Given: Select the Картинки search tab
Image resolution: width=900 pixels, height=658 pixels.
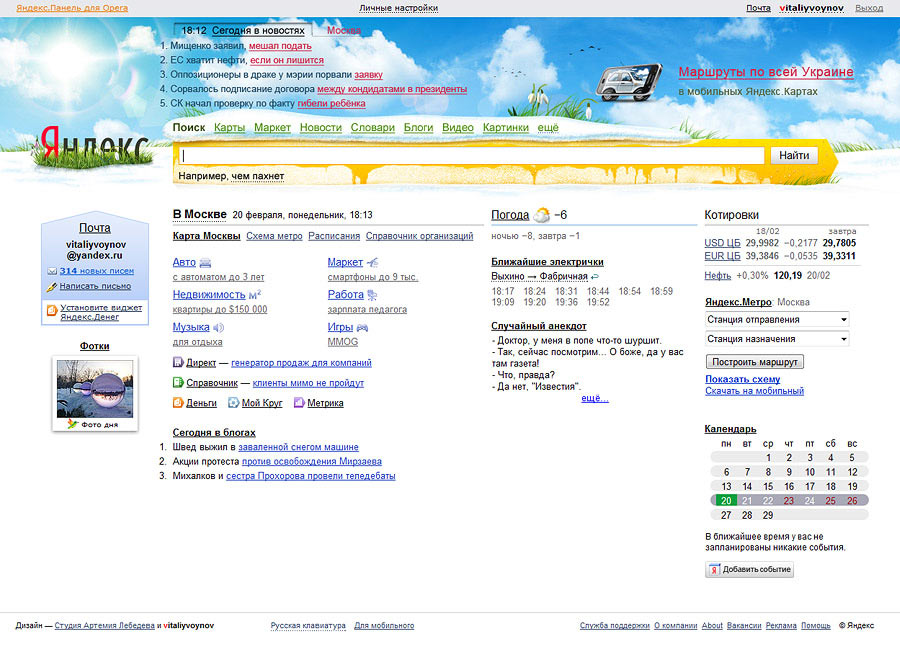Looking at the screenshot, I should tap(505, 128).
